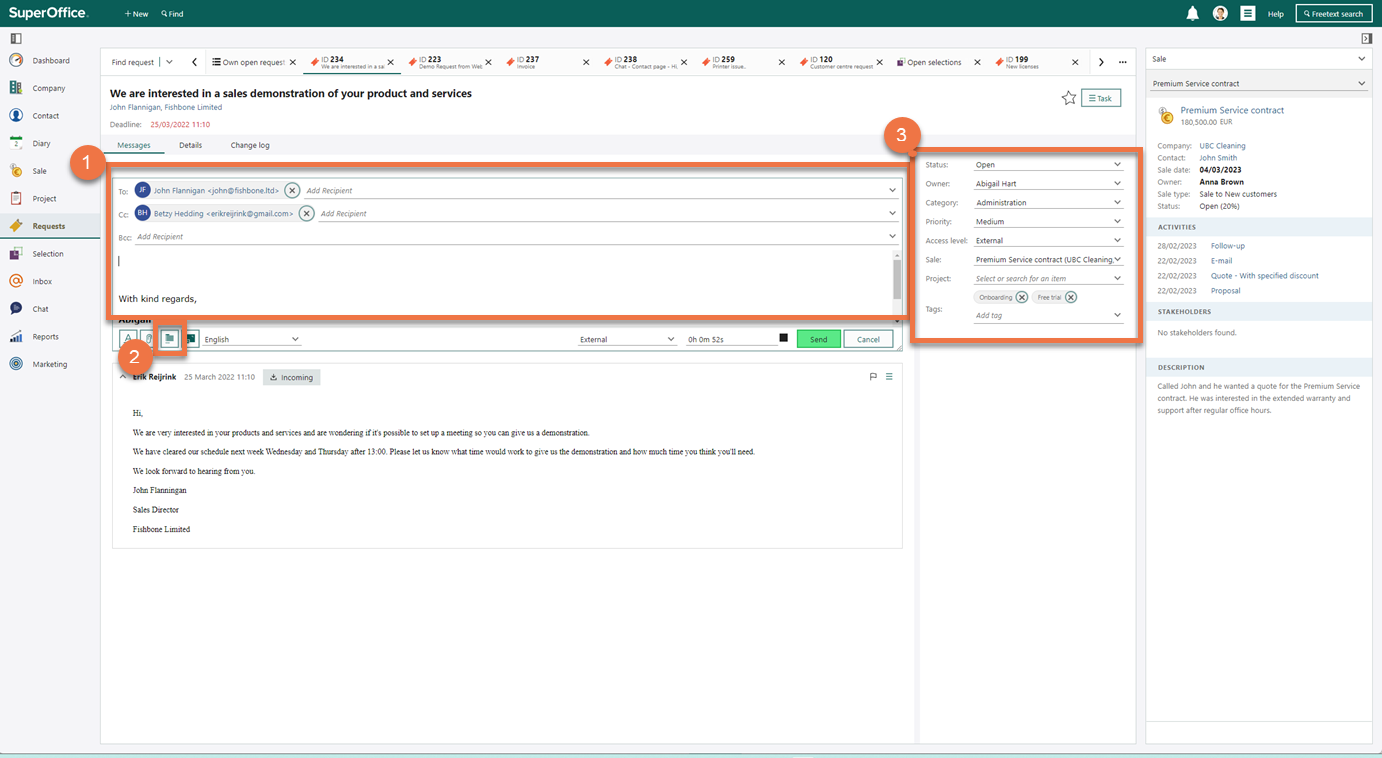Switch to the Details tab
The width and height of the screenshot is (1382, 758).
(x=190, y=145)
